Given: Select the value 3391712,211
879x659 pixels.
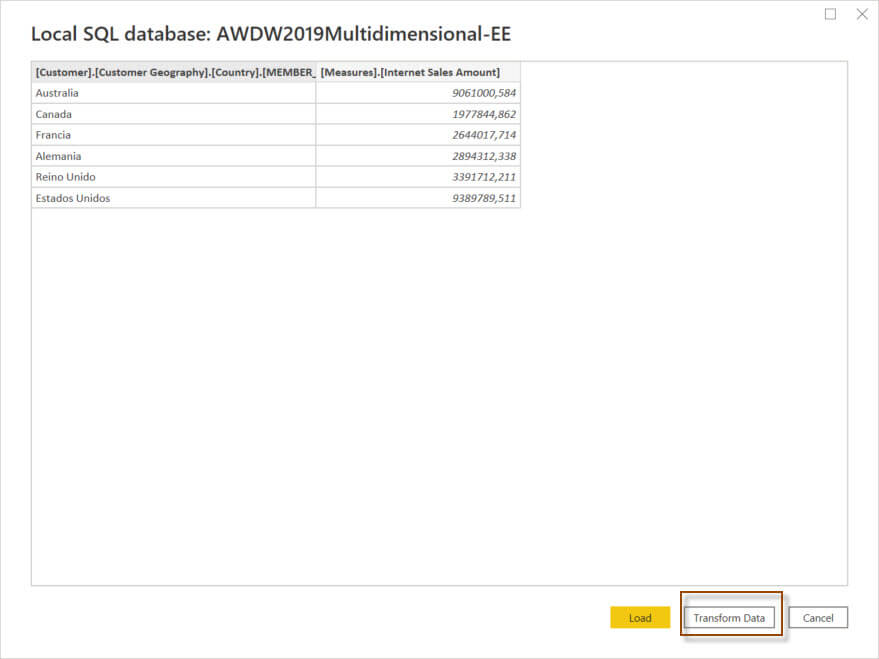Looking at the screenshot, I should click(484, 177).
